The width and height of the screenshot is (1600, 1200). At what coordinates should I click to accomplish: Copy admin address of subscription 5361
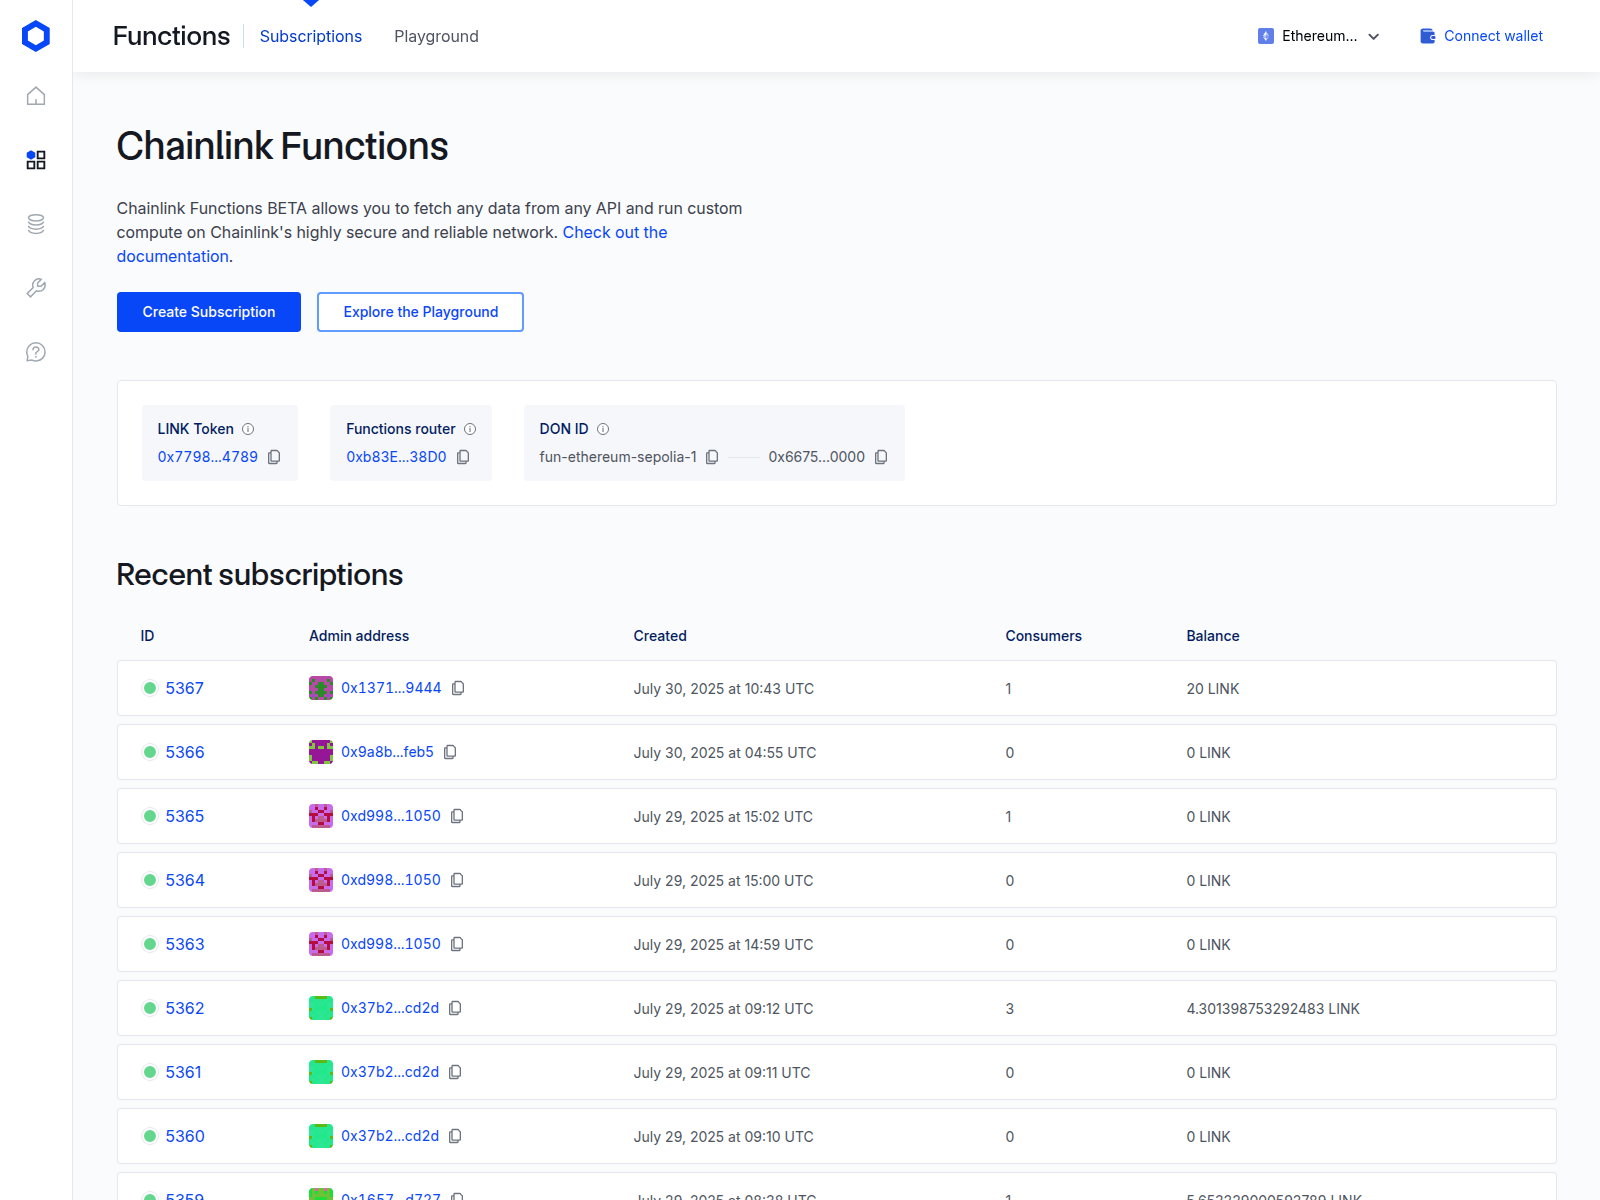point(455,1072)
